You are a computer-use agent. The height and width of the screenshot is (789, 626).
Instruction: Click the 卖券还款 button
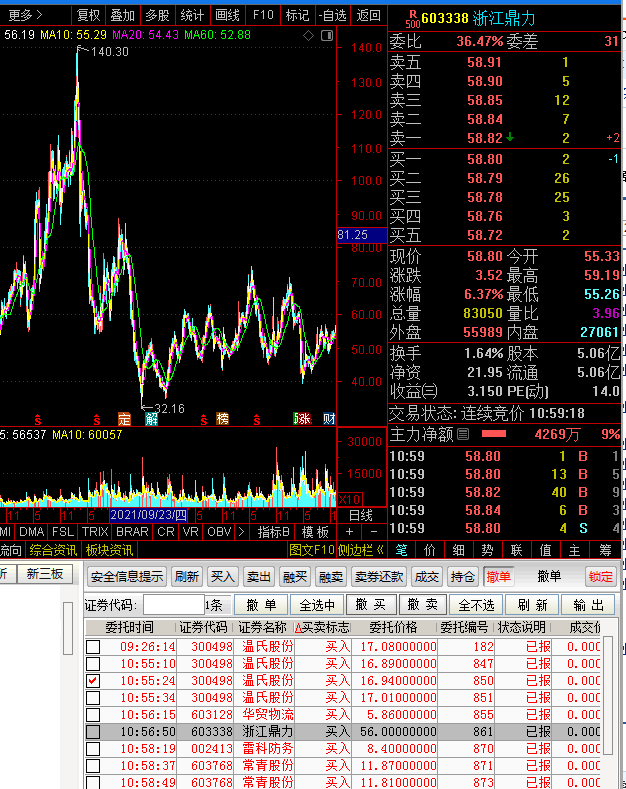pyautogui.click(x=379, y=577)
